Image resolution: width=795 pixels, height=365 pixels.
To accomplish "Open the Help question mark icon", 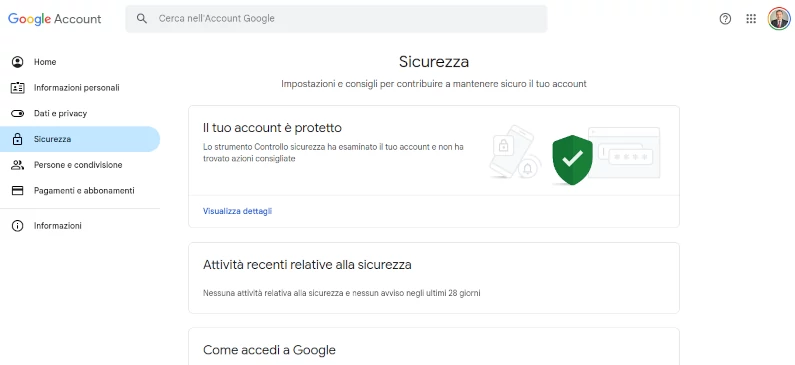I will (x=725, y=19).
